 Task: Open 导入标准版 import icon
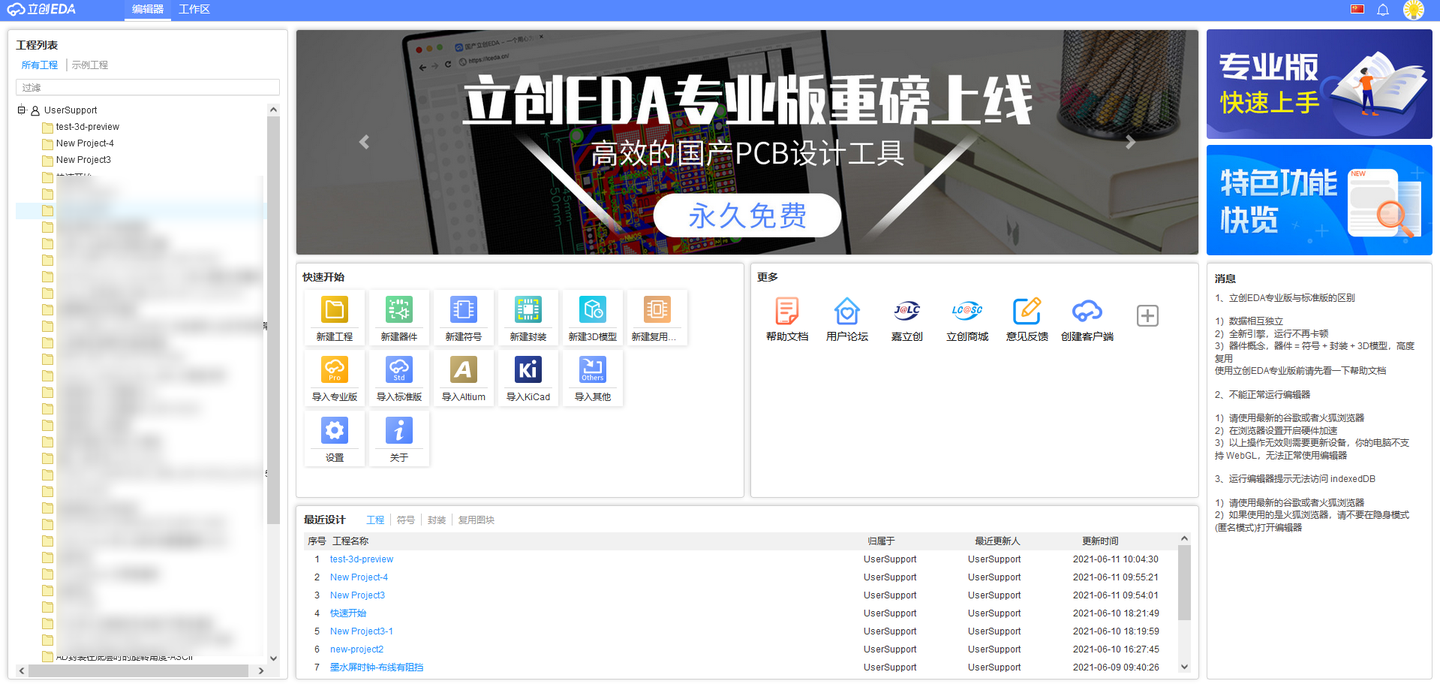click(399, 369)
